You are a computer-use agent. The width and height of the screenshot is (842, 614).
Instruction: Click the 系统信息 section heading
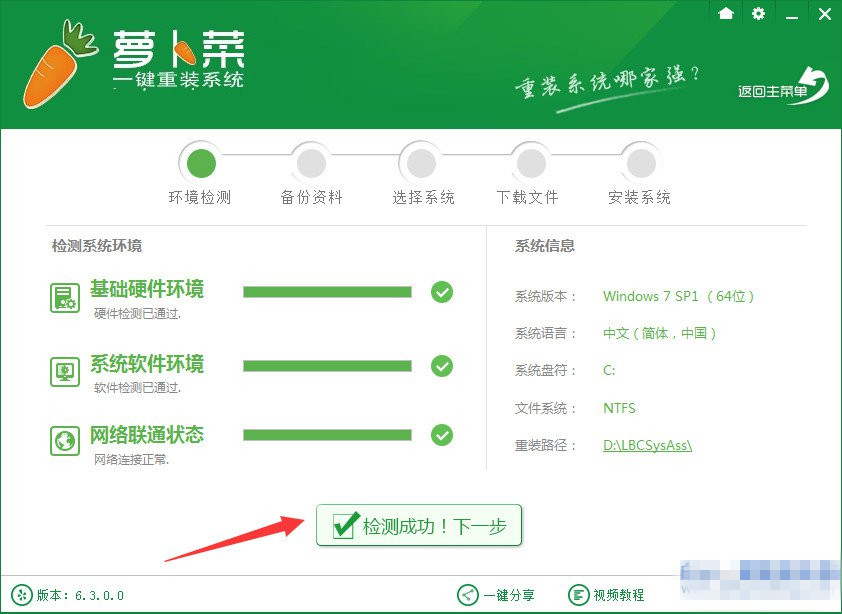(x=545, y=246)
